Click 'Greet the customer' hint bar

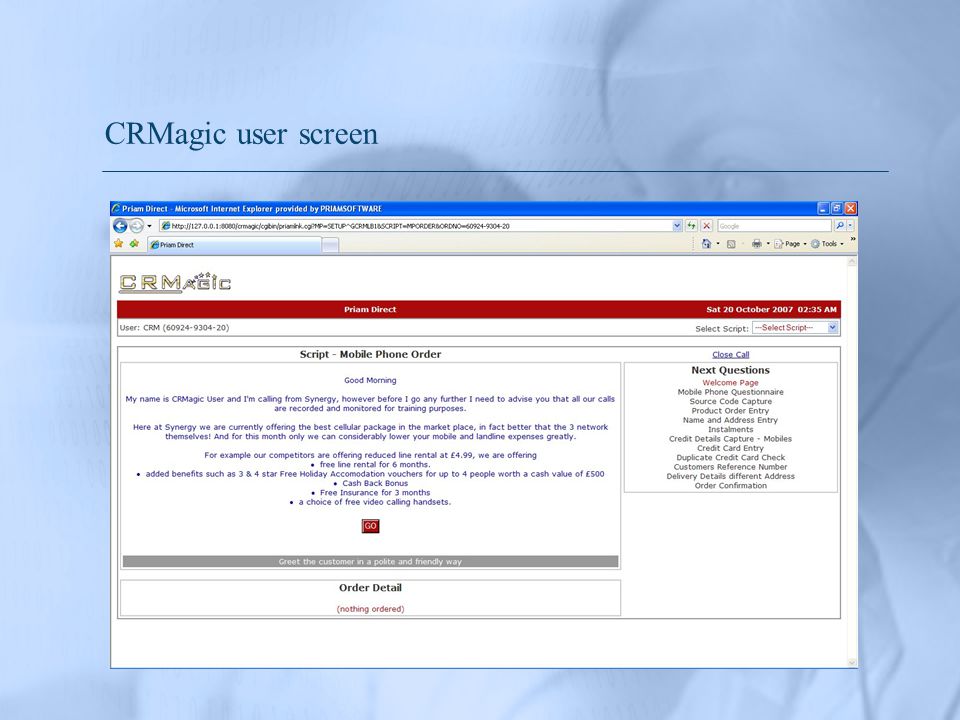(370, 561)
